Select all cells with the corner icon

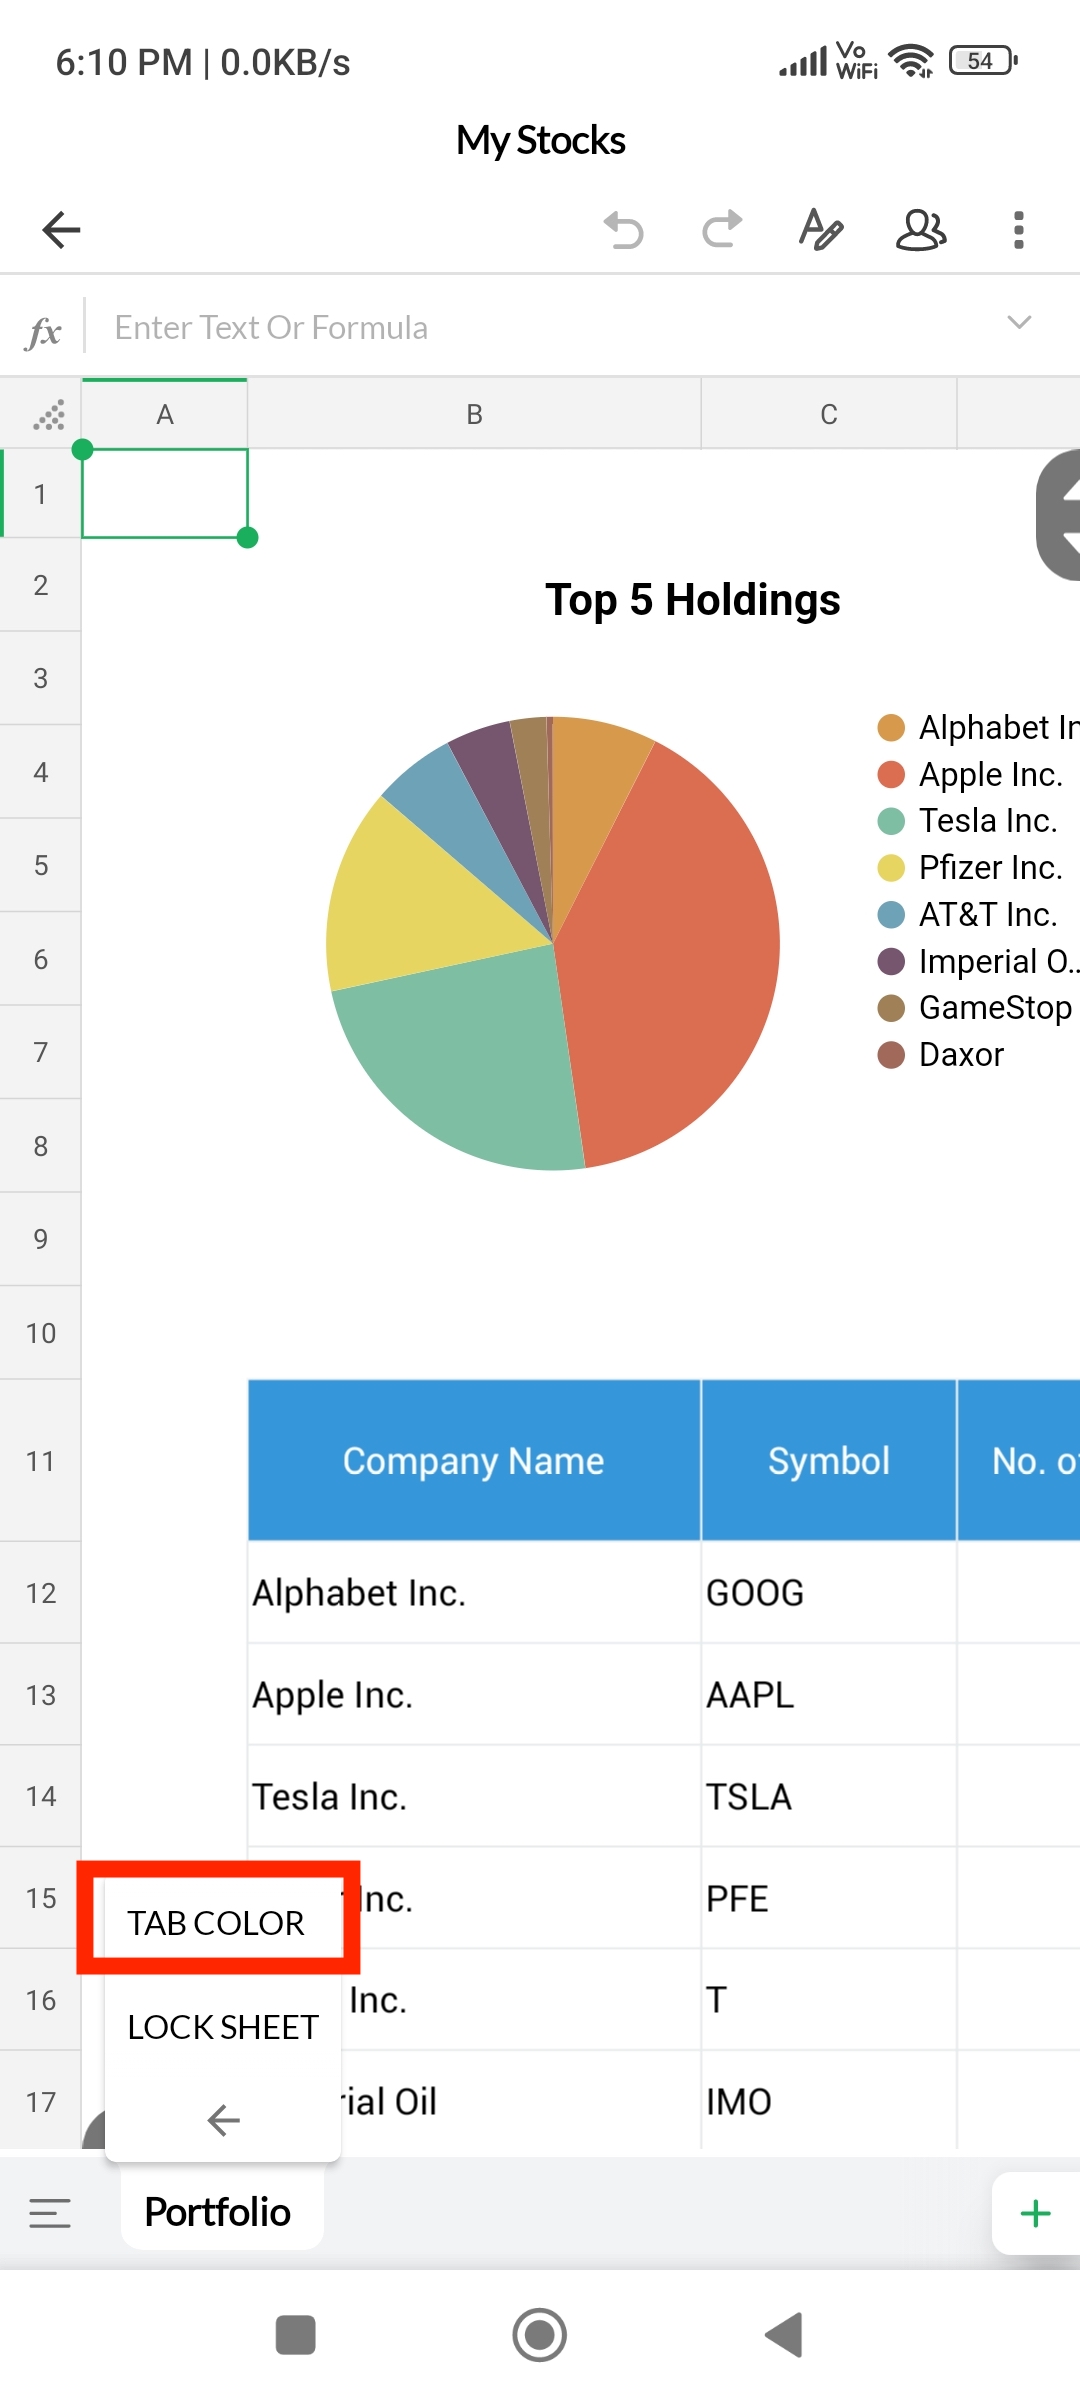[x=47, y=415]
